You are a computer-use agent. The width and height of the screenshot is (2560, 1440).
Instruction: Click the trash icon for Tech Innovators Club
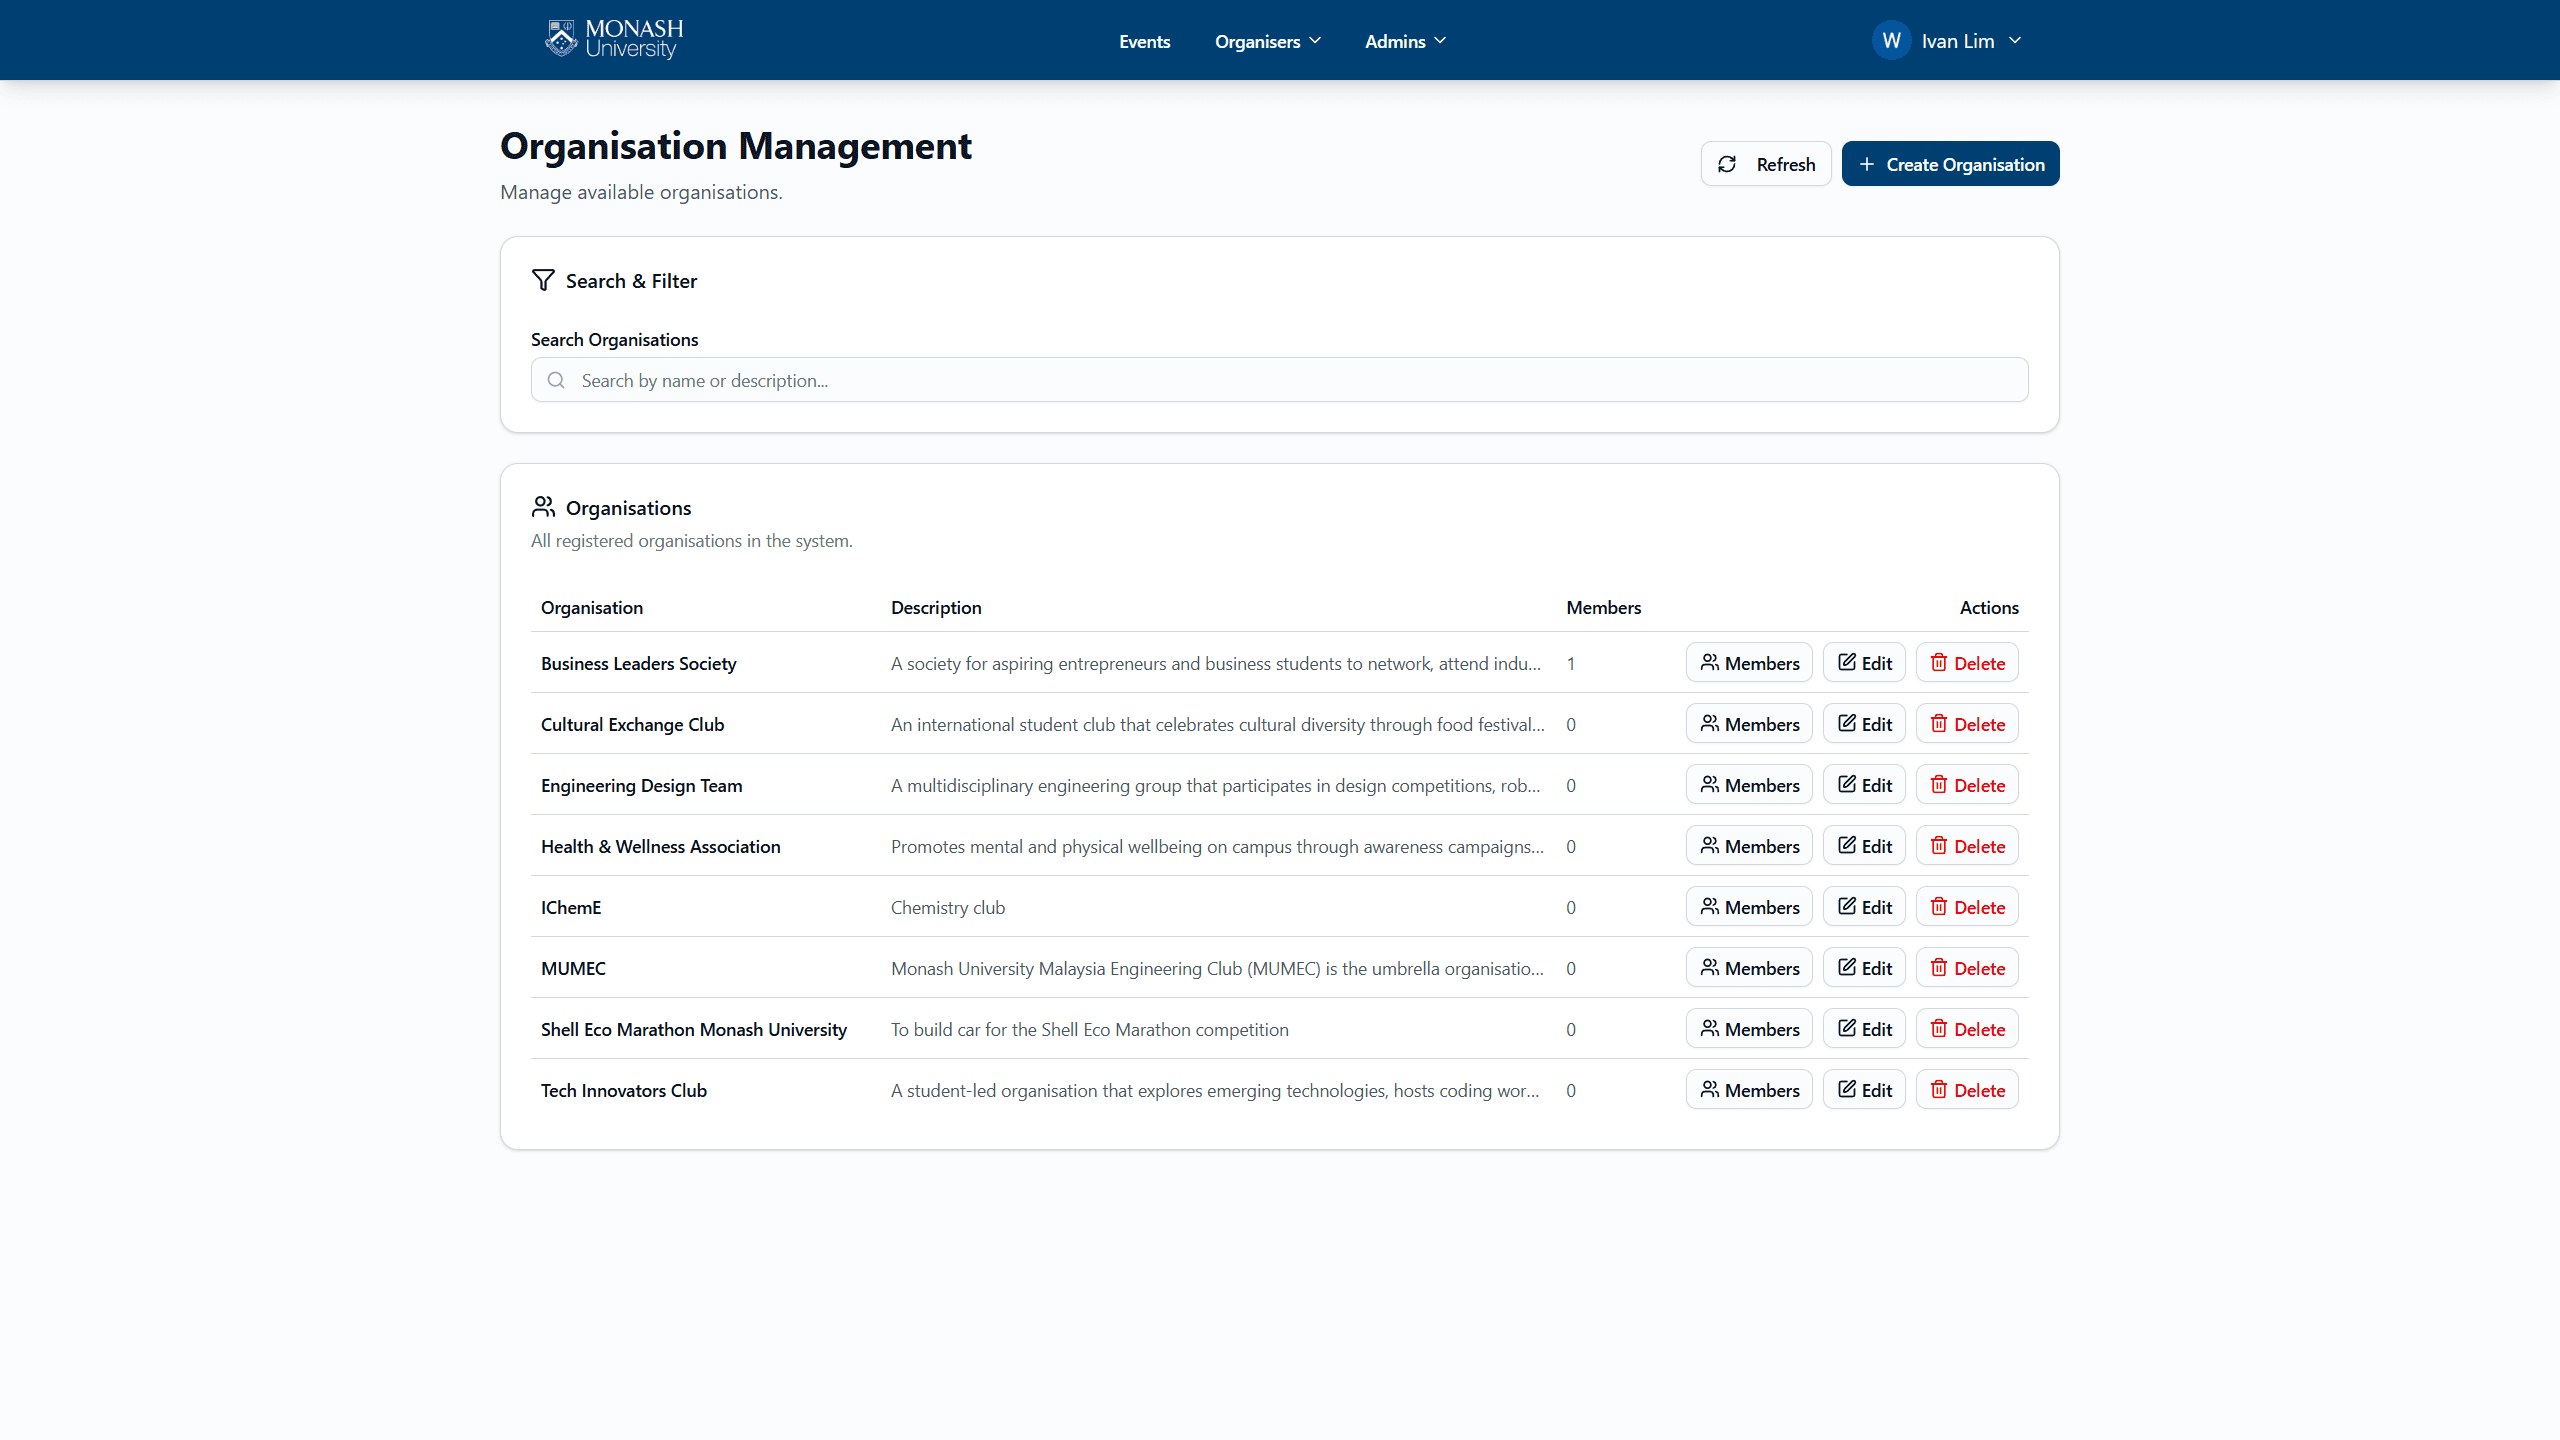tap(1938, 1090)
